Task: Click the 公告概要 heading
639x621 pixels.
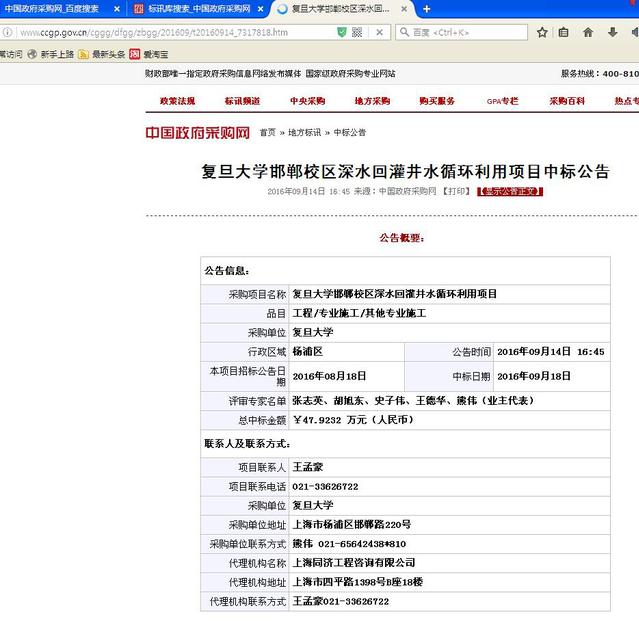Action: 402,238
